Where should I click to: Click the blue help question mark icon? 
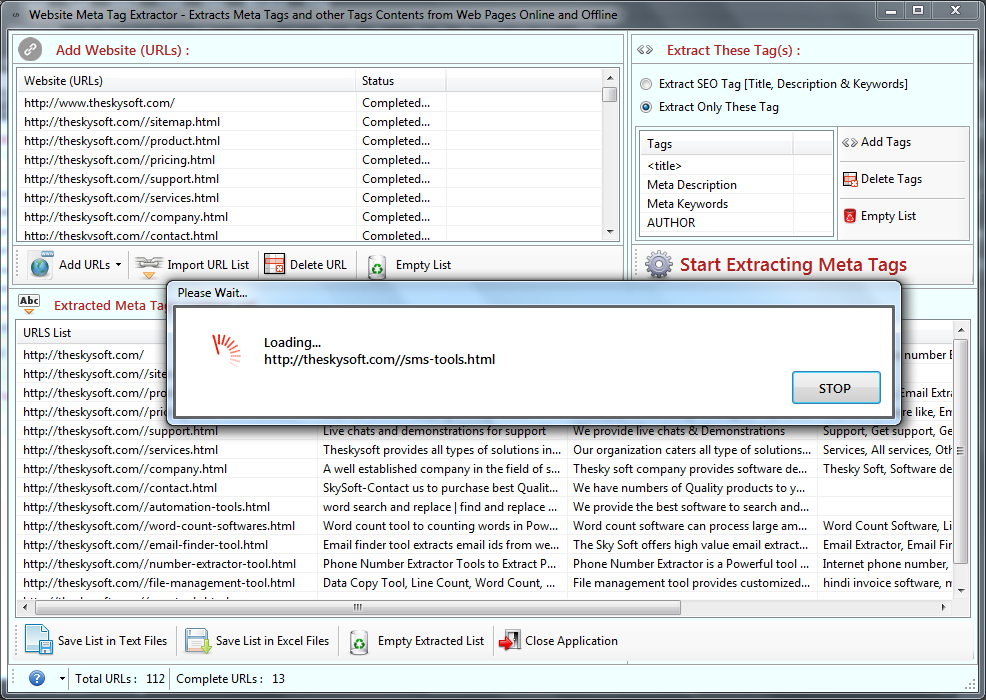click(37, 678)
